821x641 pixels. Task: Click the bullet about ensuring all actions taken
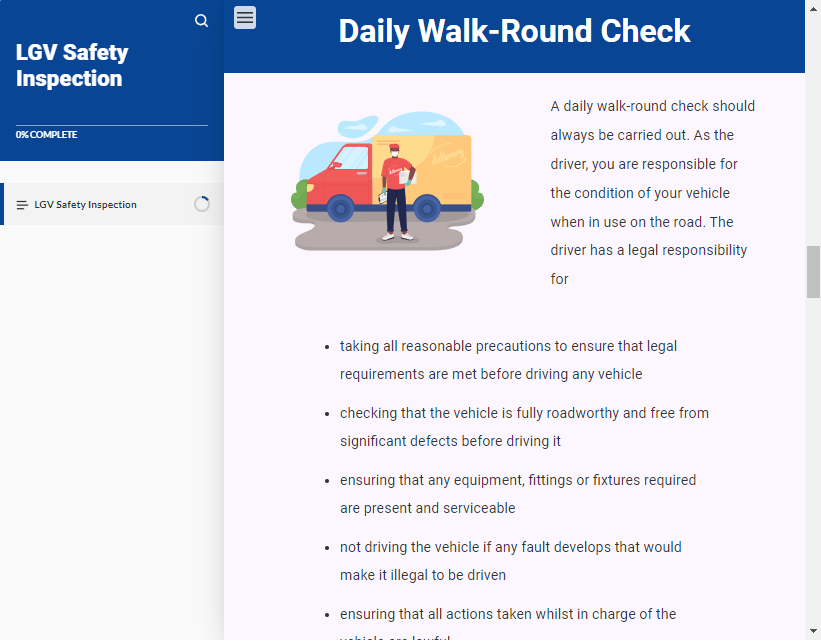point(508,615)
